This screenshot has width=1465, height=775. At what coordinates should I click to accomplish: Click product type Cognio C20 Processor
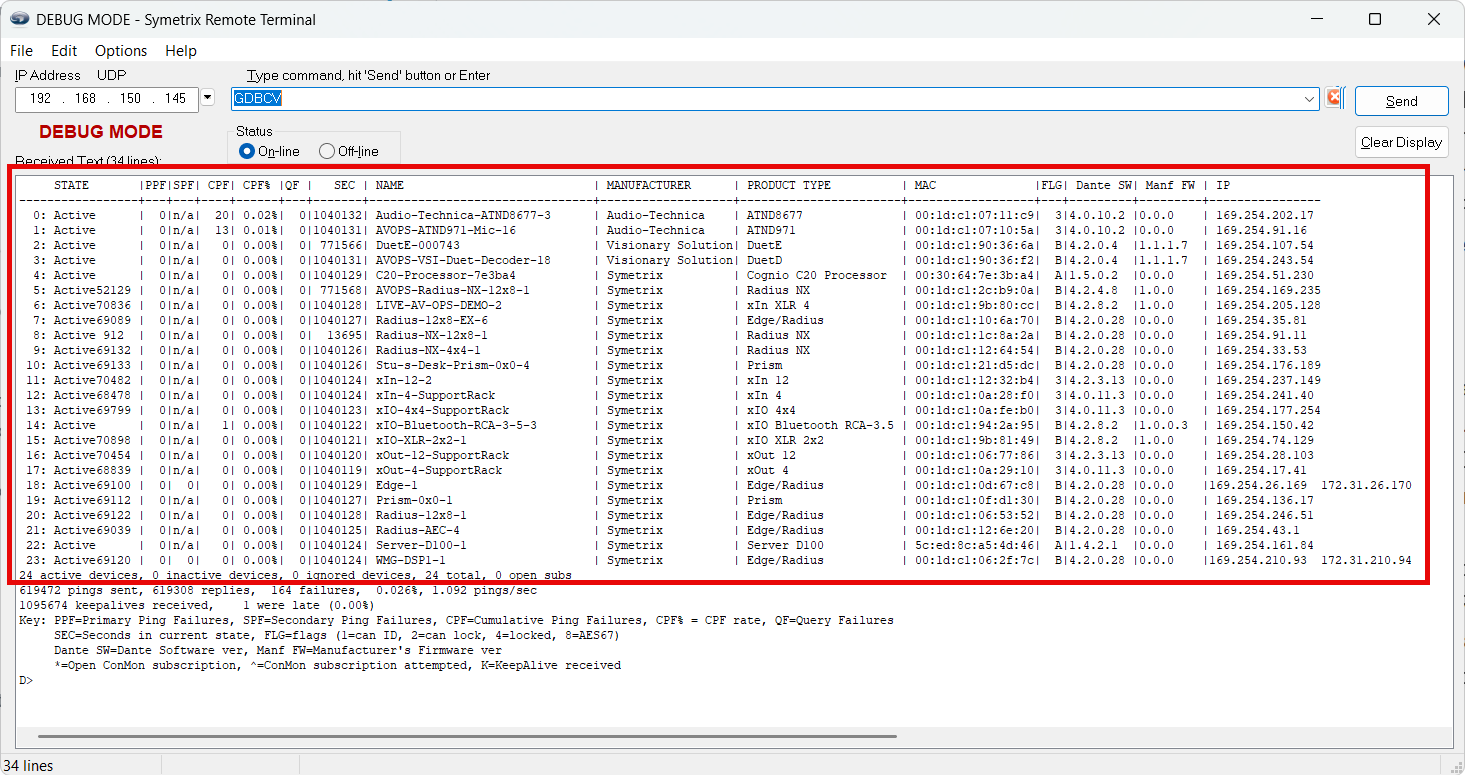(x=817, y=275)
